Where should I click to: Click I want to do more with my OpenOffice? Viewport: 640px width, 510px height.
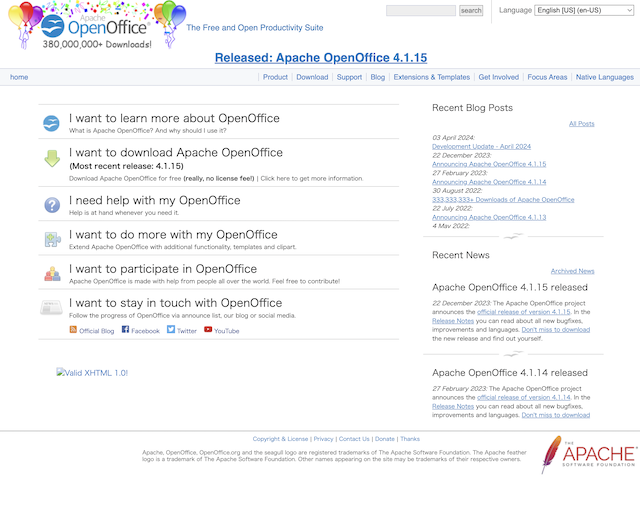(173, 235)
